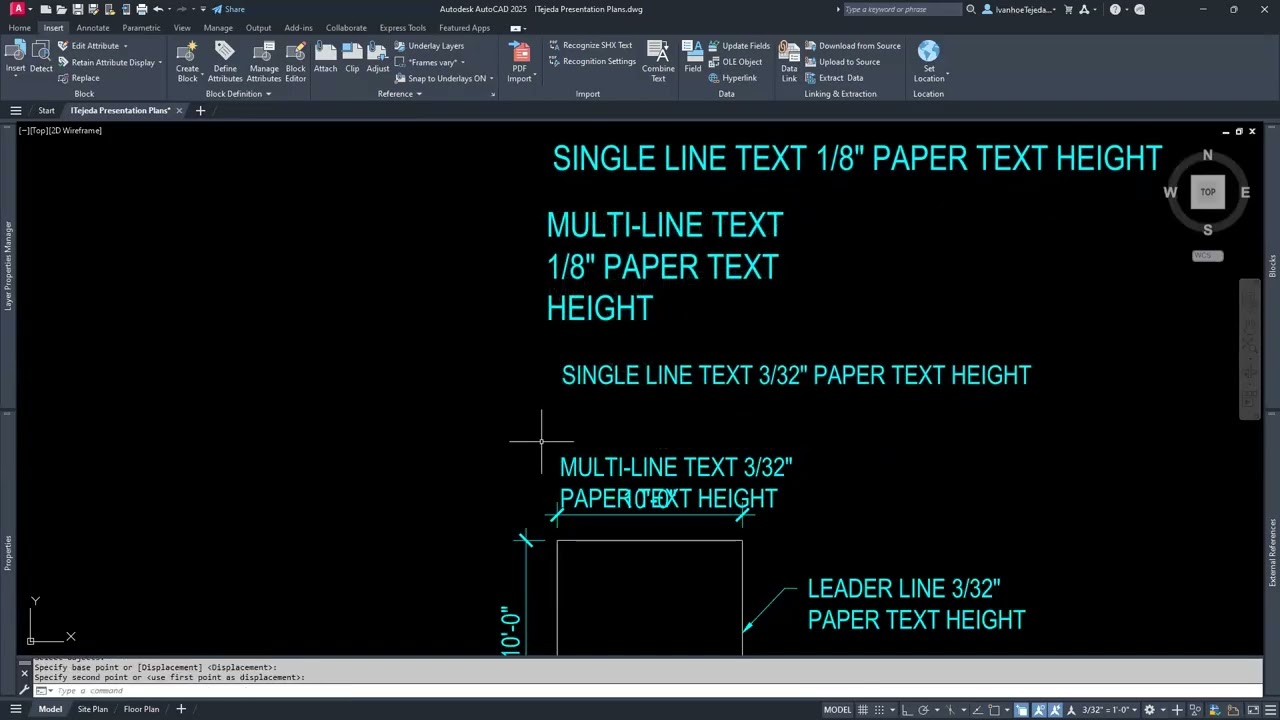Click the Open folder icon in quick access toolbar
The width and height of the screenshot is (1280, 720).
click(61, 9)
